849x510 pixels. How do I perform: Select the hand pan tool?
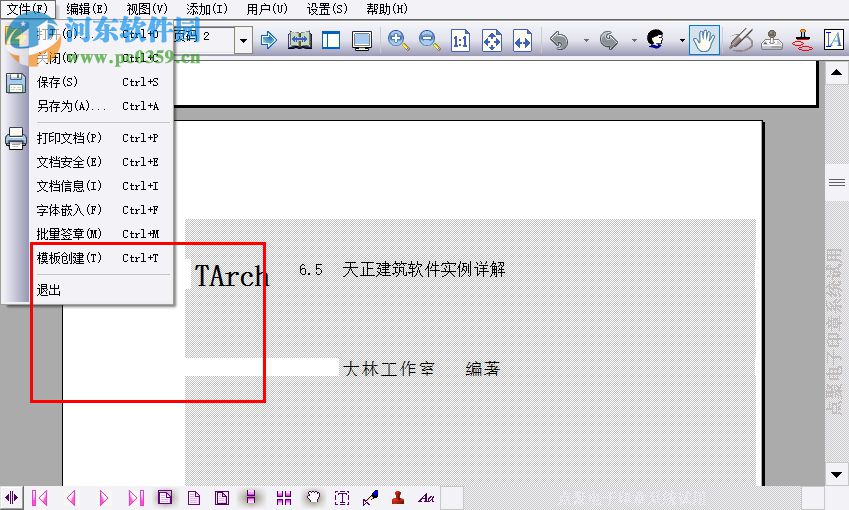(x=704, y=40)
